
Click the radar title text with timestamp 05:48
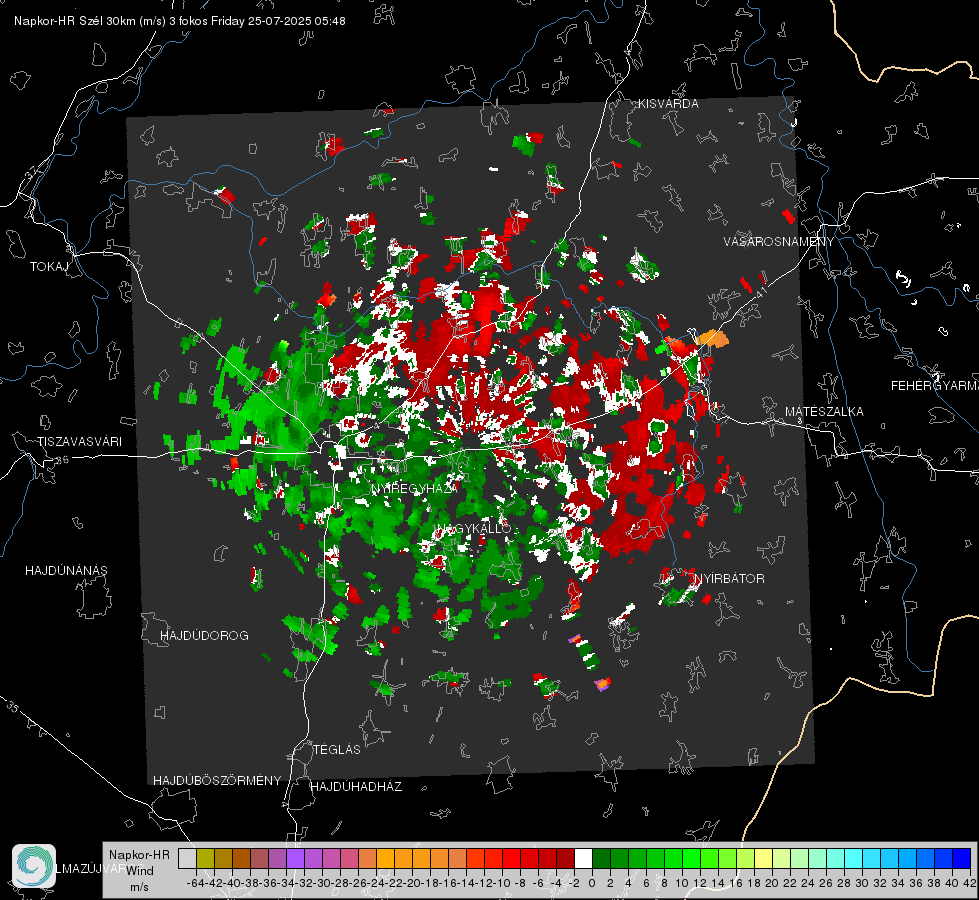coord(180,21)
